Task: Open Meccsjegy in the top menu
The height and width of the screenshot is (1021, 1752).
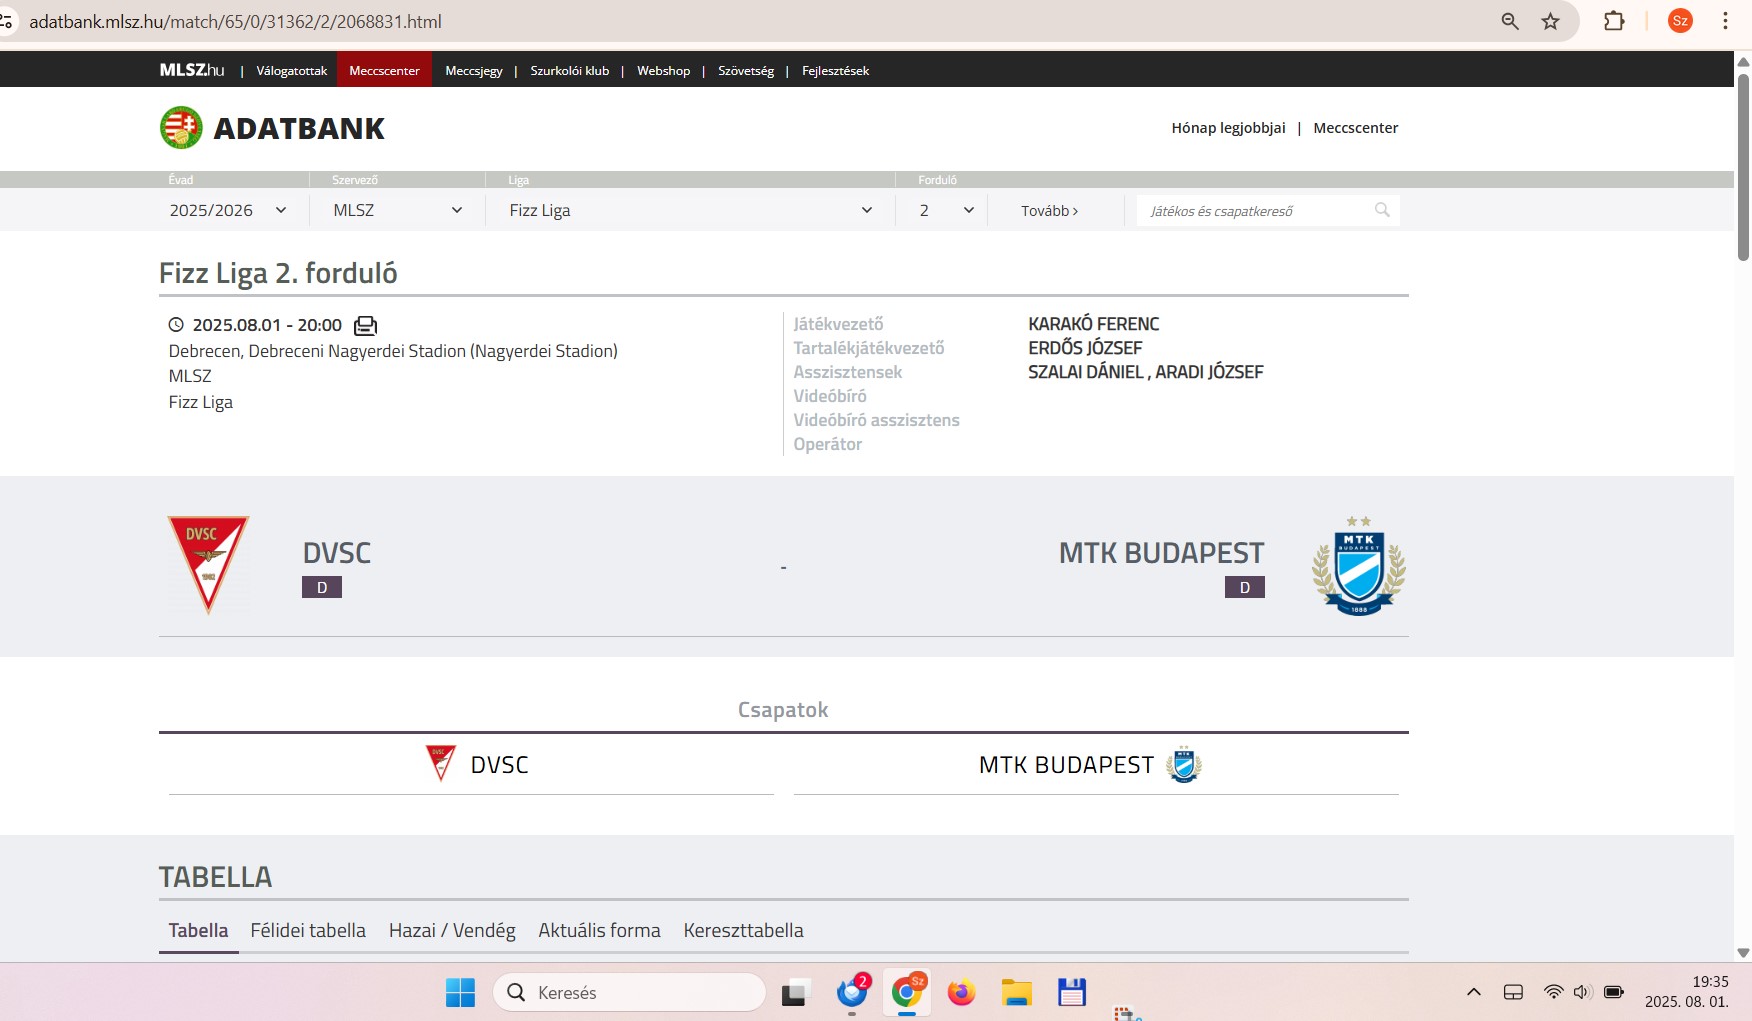Action: click(474, 70)
